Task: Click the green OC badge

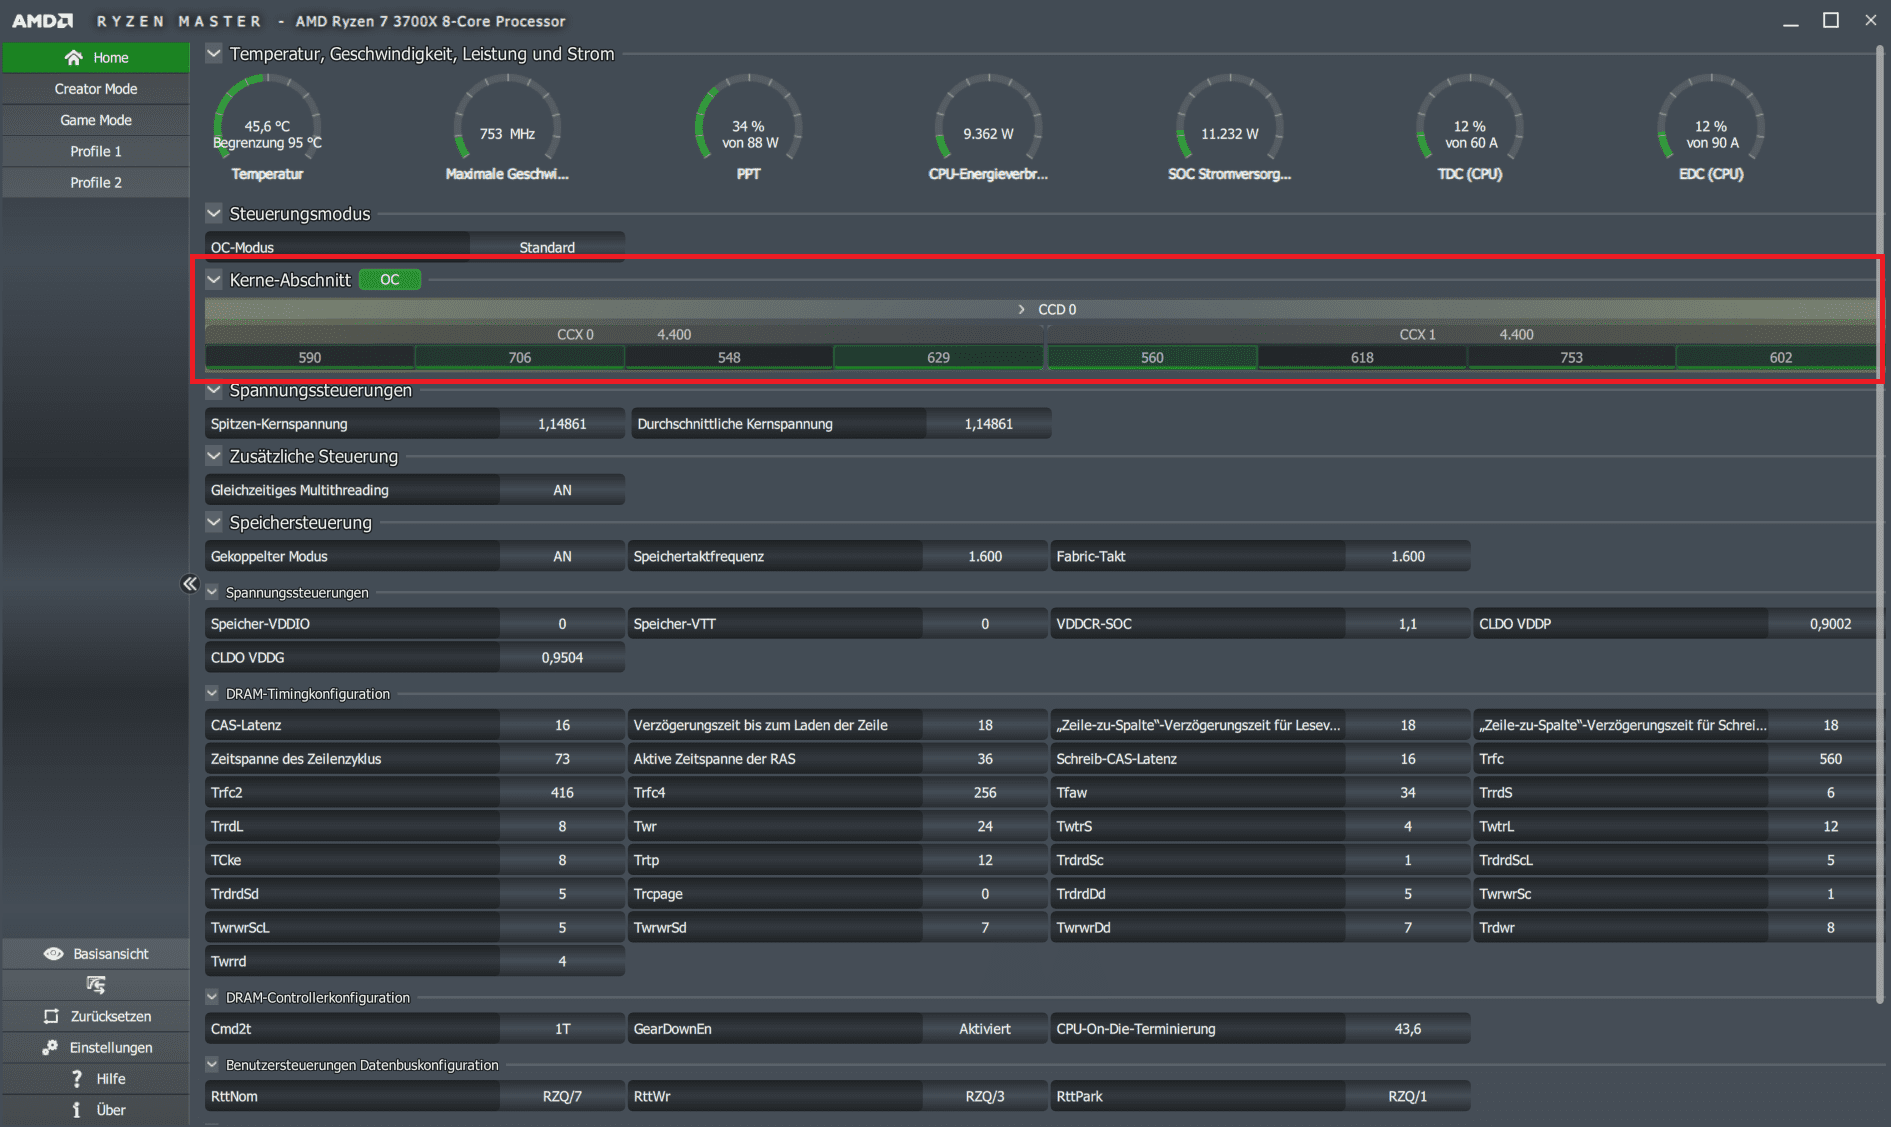Action: click(390, 280)
